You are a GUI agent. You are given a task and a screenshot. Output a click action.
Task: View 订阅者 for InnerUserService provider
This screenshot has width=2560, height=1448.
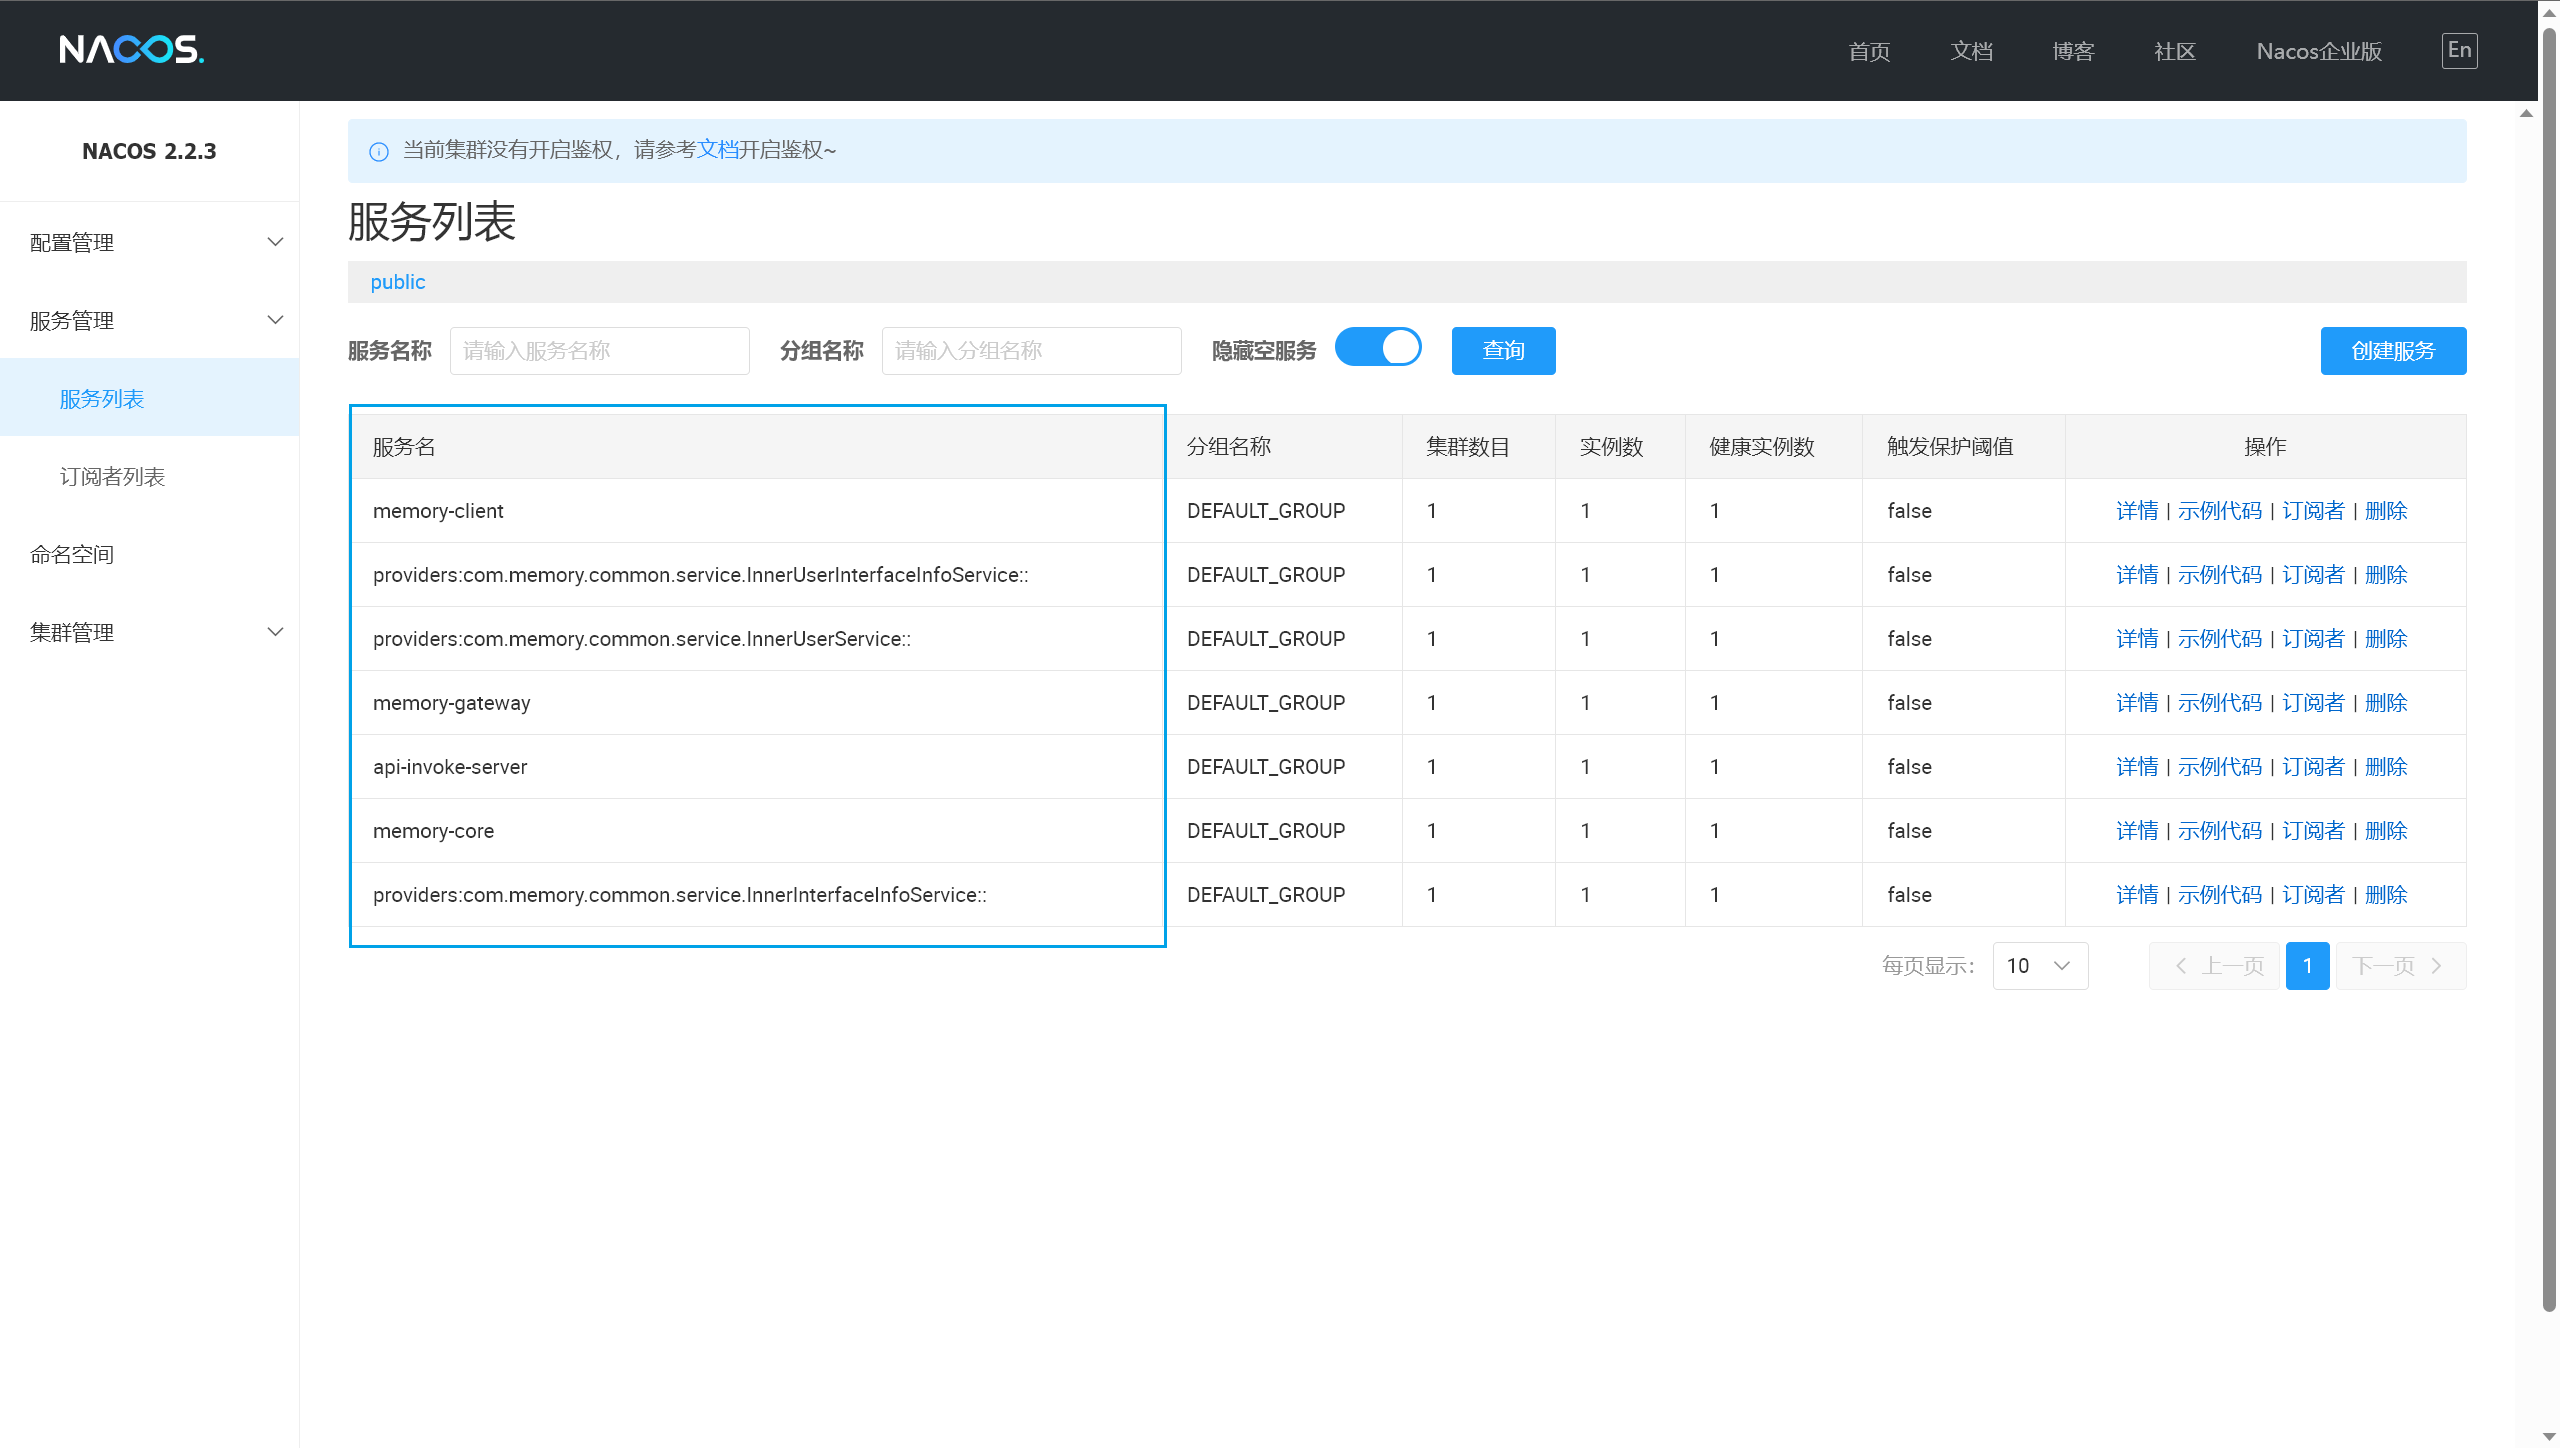click(x=2312, y=639)
